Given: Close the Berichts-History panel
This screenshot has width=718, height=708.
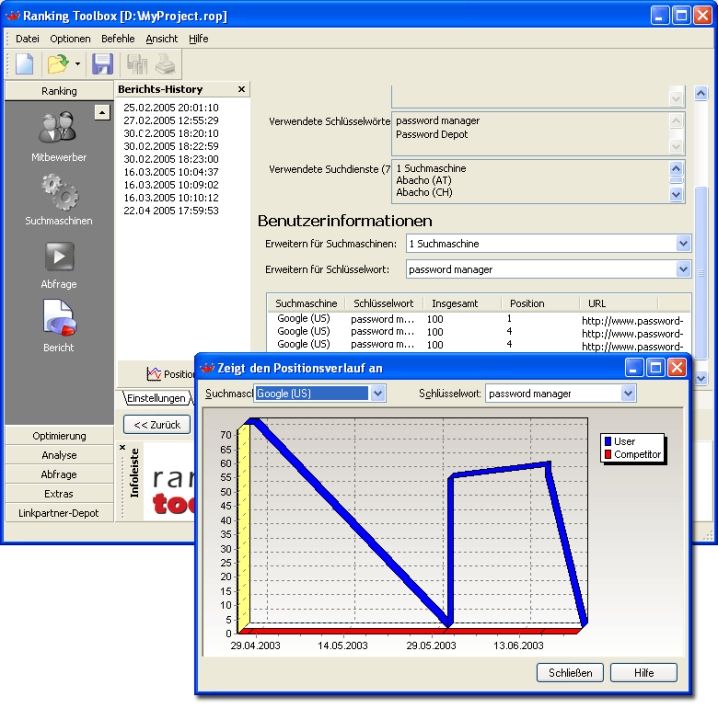Looking at the screenshot, I should click(241, 90).
